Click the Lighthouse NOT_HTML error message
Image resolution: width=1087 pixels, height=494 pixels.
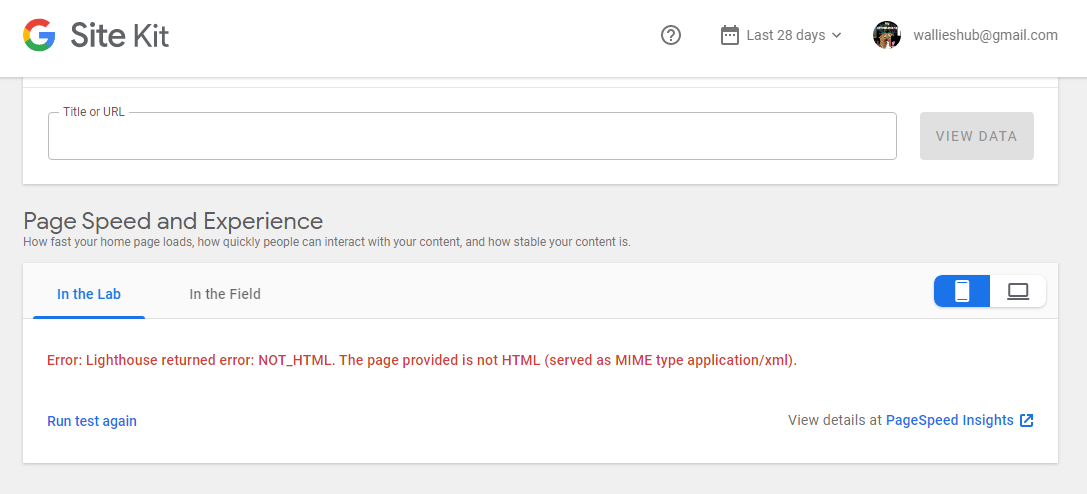point(422,360)
